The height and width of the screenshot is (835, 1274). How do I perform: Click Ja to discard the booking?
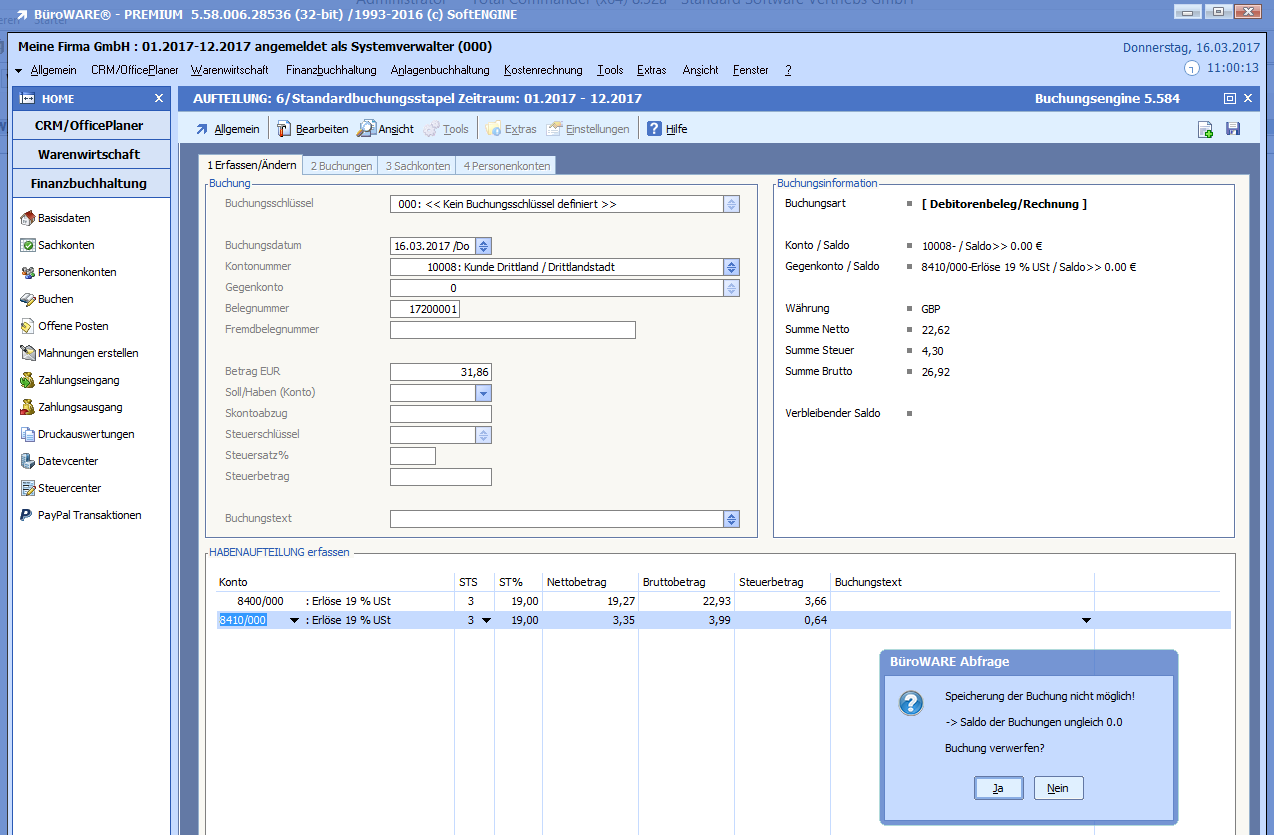click(x=998, y=788)
